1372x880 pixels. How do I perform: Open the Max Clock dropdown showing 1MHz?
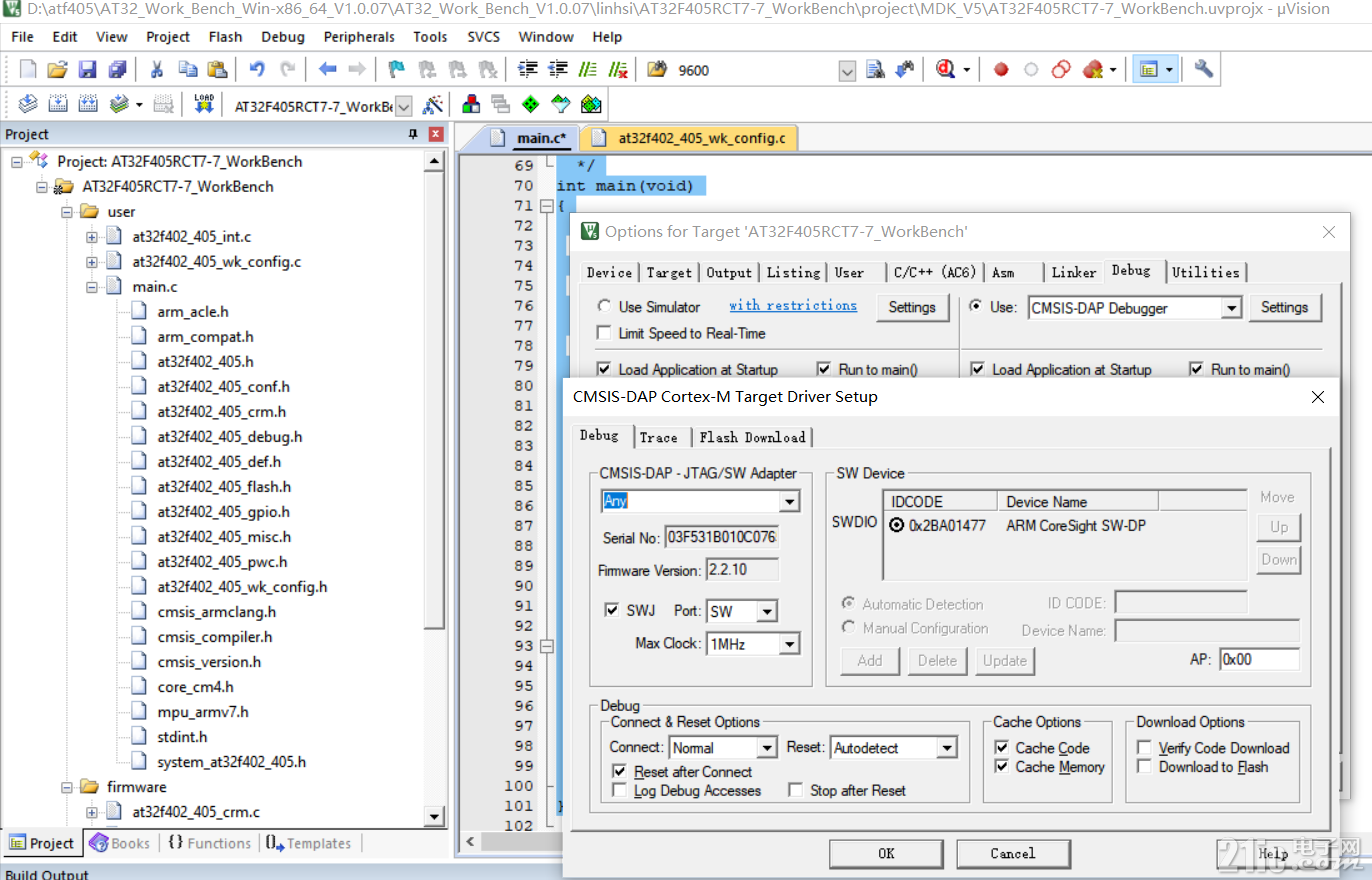pyautogui.click(x=789, y=644)
